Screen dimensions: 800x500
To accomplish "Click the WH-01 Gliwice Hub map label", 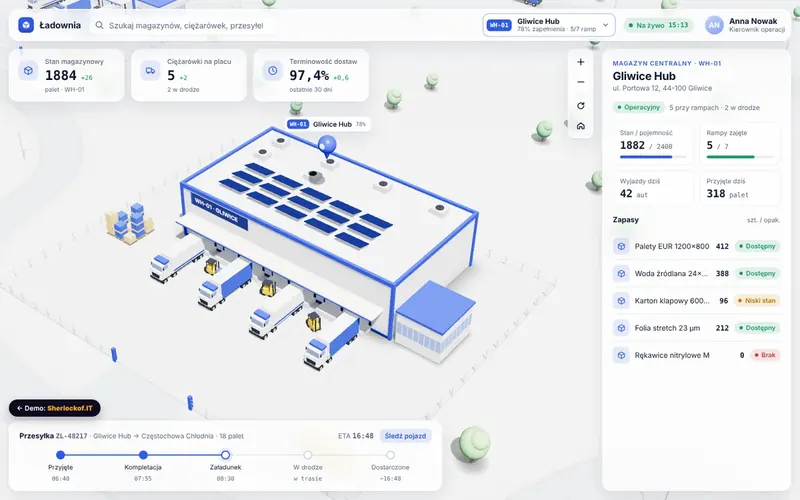I will (x=327, y=124).
